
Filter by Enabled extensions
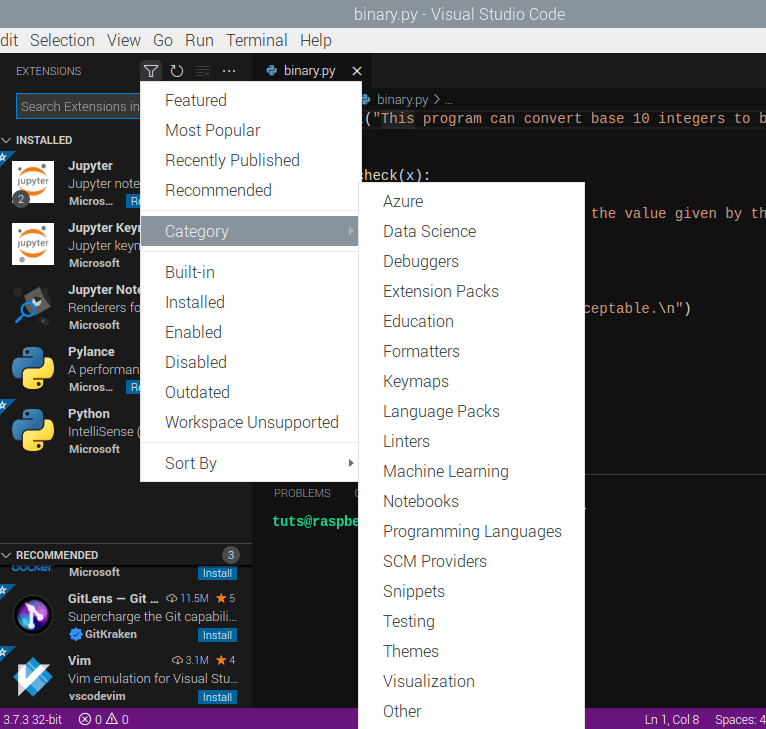(x=249, y=332)
